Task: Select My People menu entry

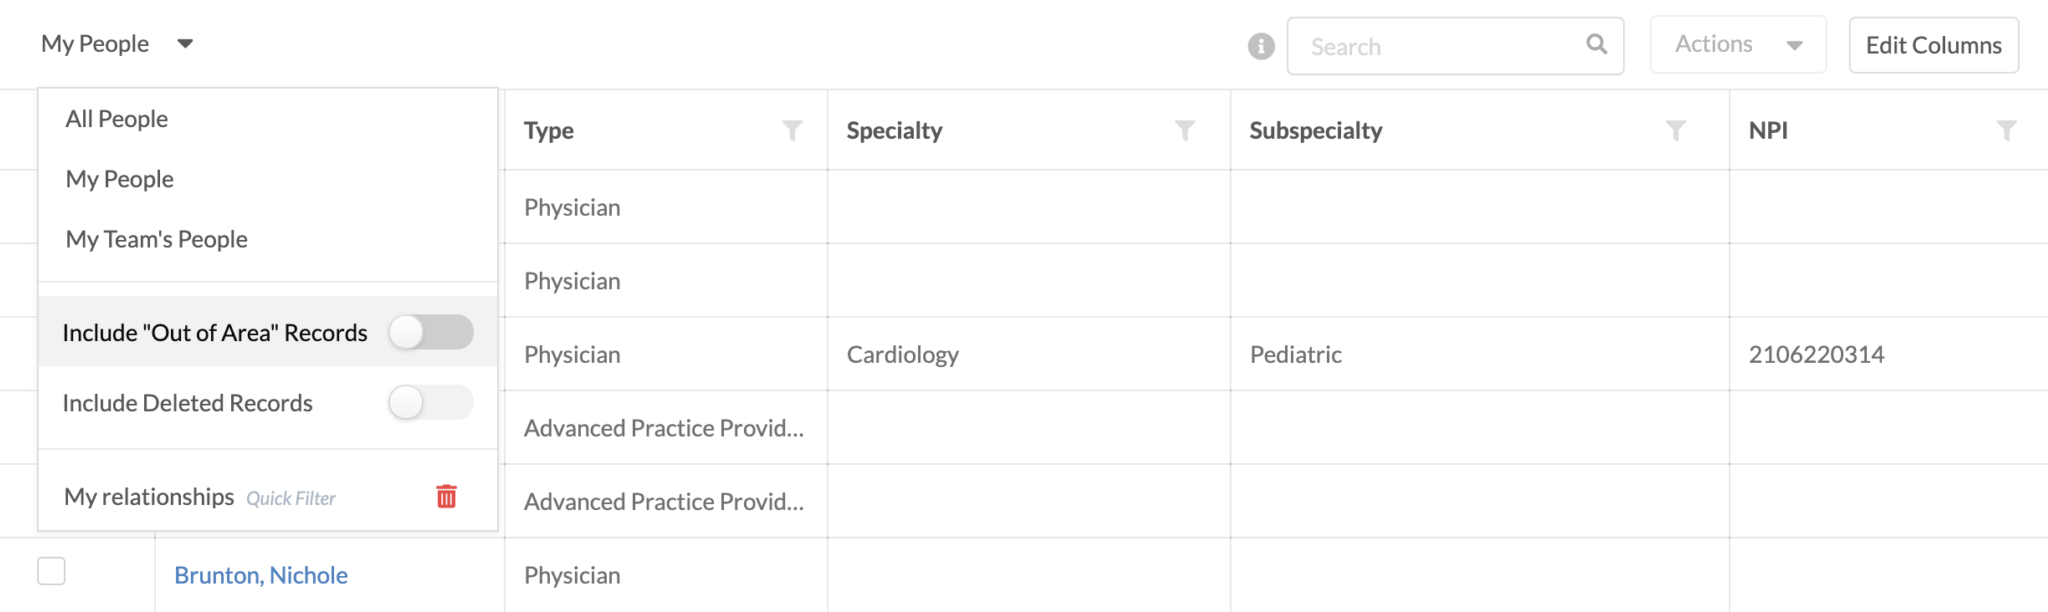Action: (x=120, y=179)
